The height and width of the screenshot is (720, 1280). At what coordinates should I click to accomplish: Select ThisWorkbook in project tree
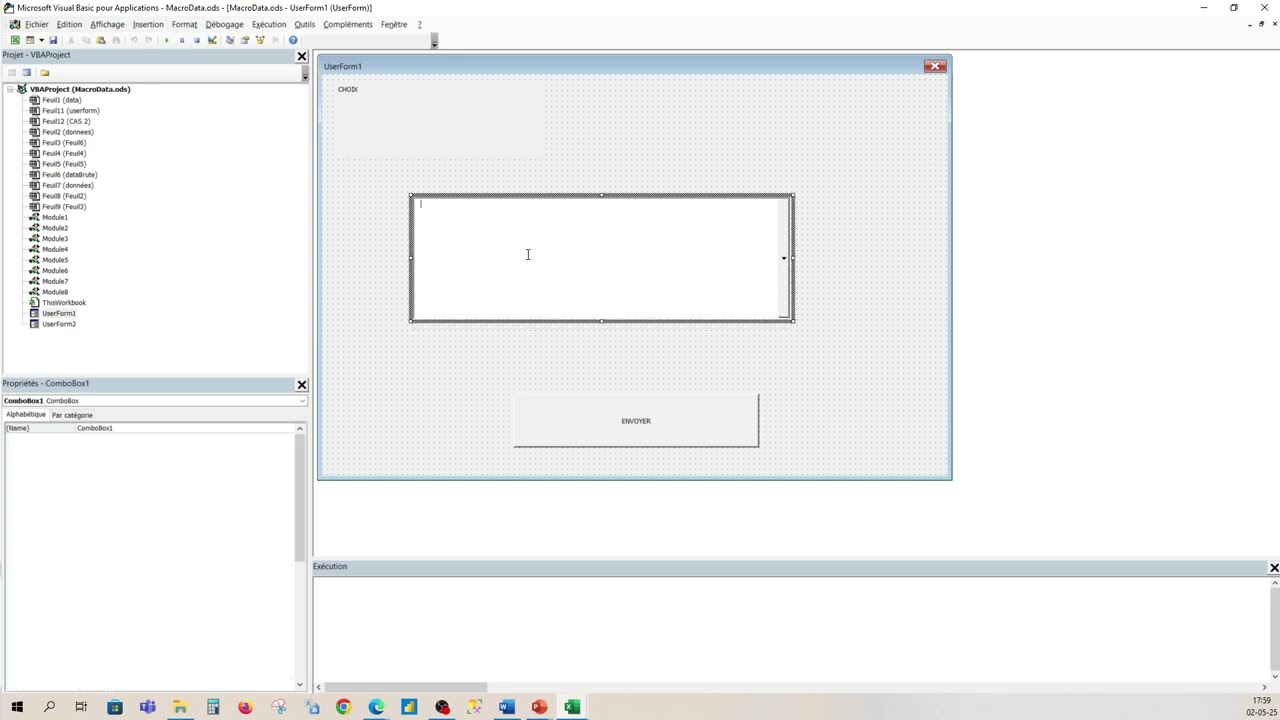coord(63,302)
